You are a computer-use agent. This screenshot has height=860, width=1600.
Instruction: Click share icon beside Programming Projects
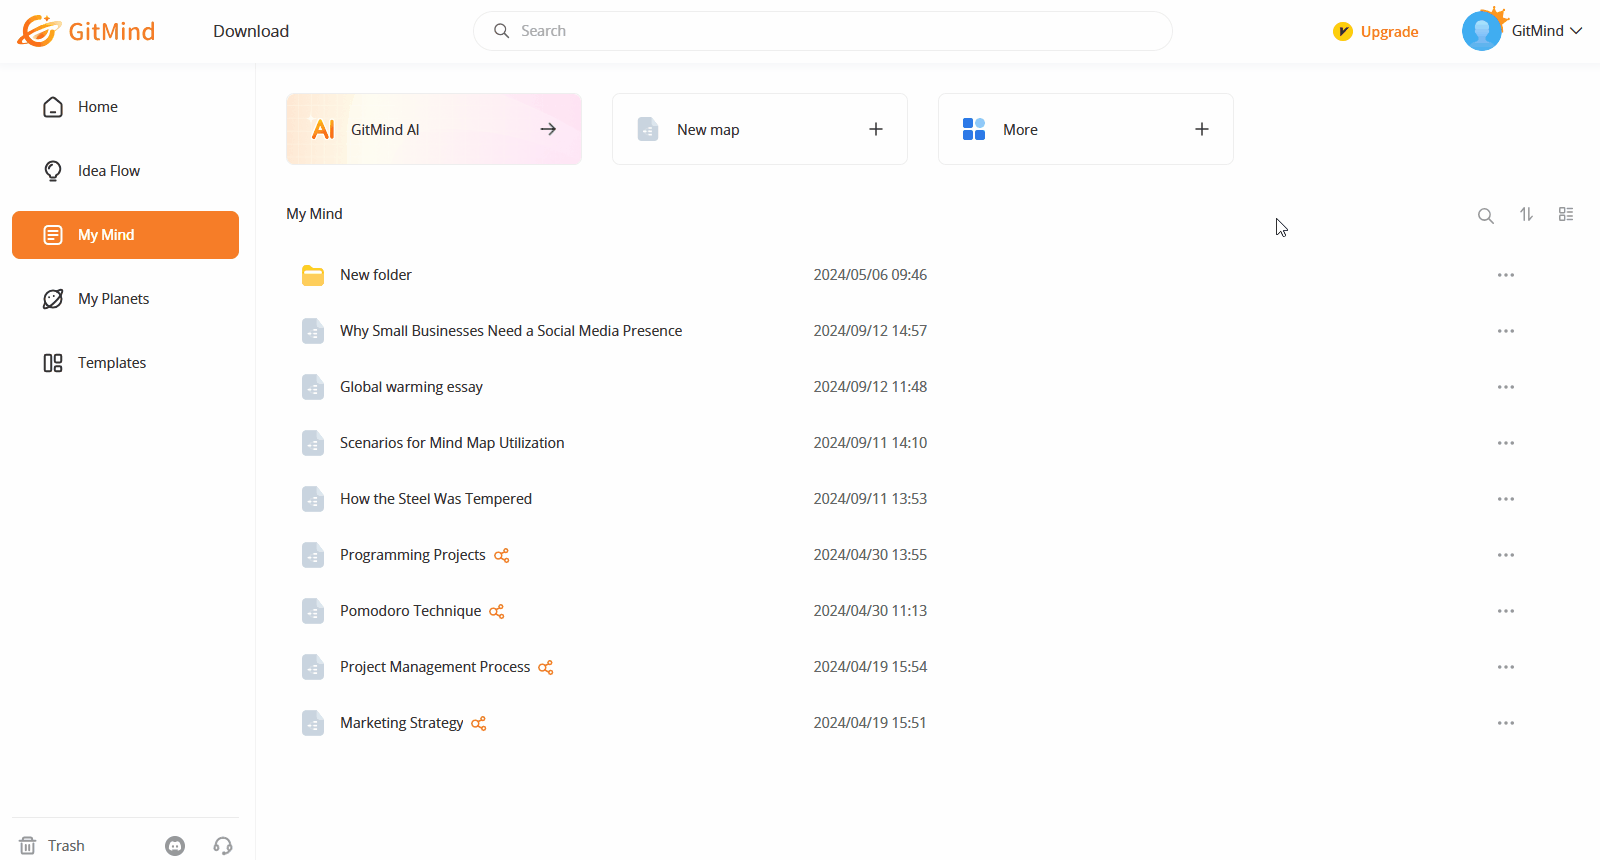pyautogui.click(x=502, y=556)
